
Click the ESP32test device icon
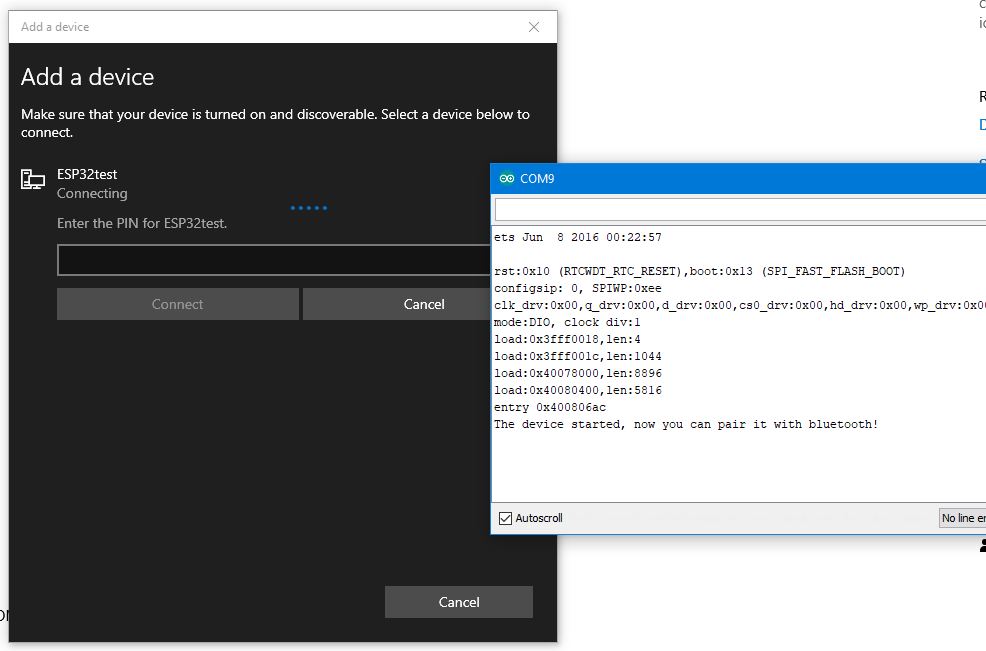click(x=33, y=179)
